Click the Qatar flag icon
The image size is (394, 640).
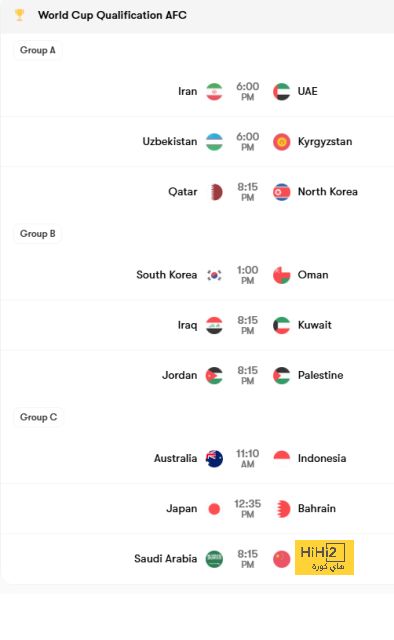(216, 192)
